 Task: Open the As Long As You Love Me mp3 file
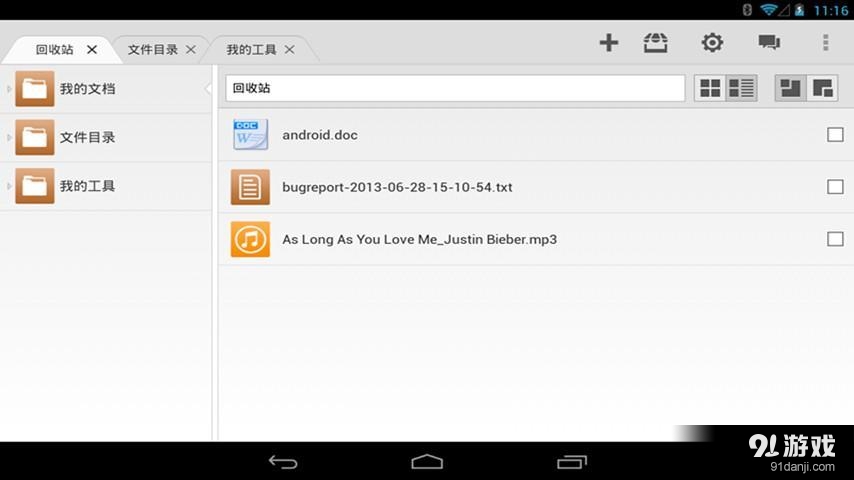pyautogui.click(x=419, y=240)
